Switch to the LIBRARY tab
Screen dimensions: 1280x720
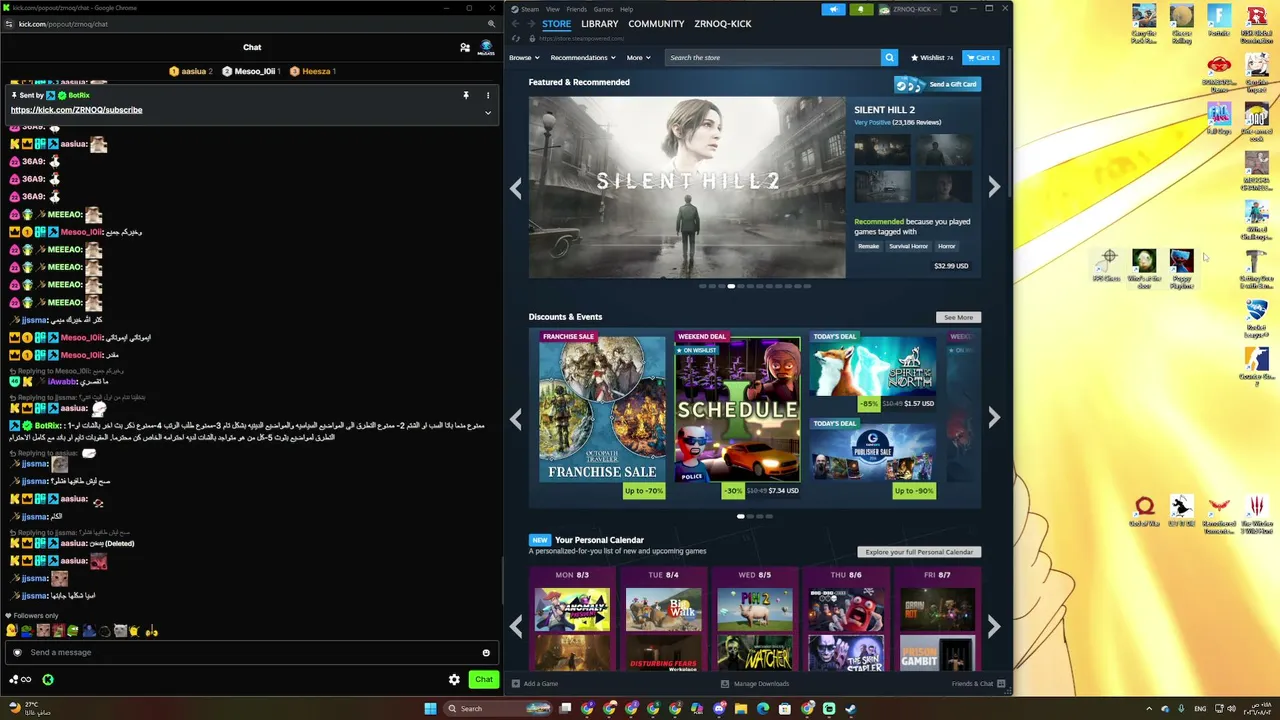(600, 24)
